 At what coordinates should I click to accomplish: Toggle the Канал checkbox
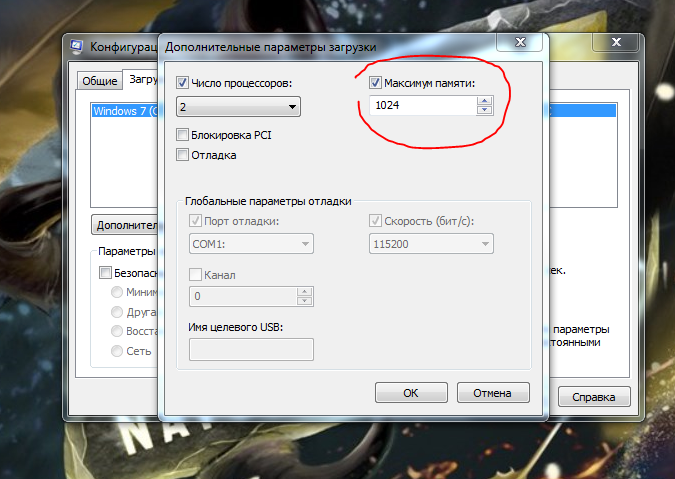(x=195, y=275)
